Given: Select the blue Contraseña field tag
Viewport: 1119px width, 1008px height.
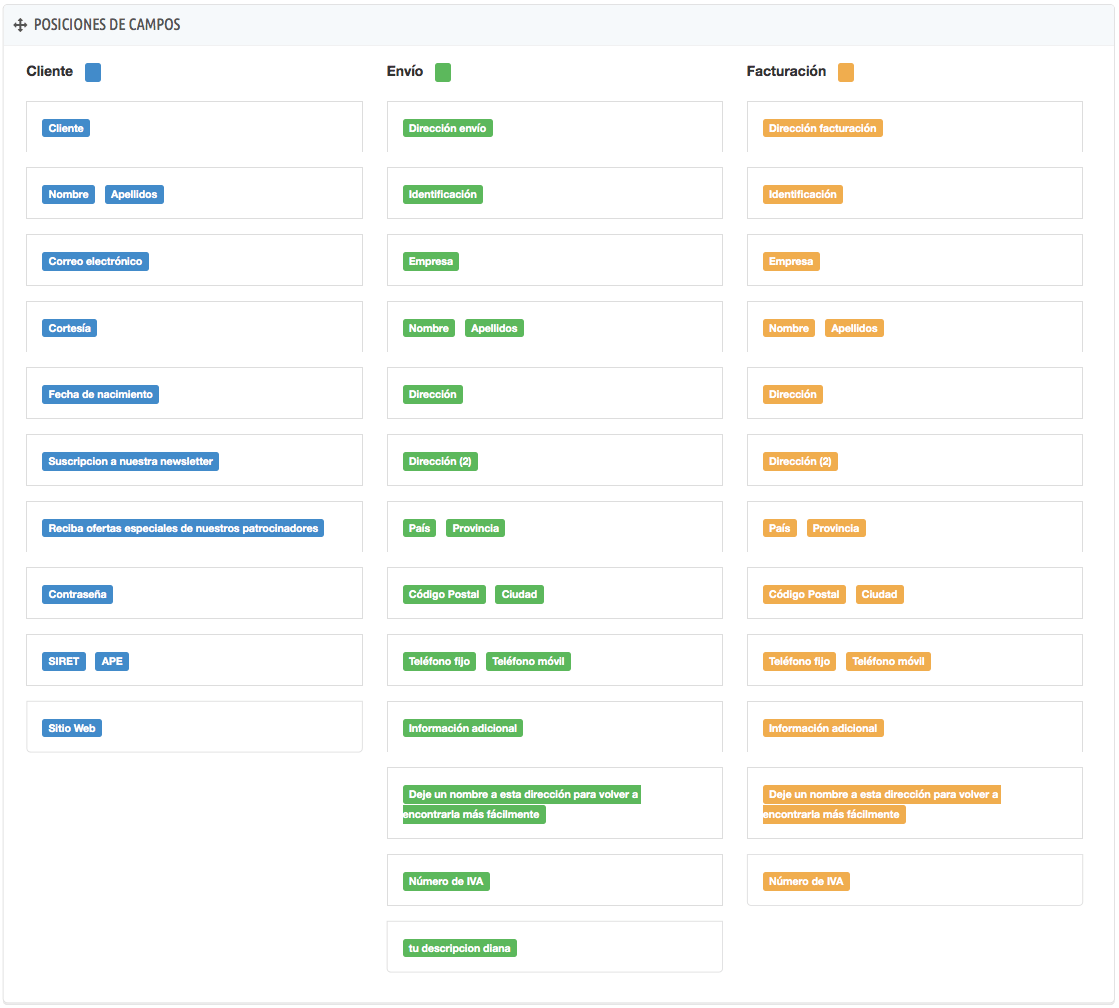Looking at the screenshot, I should (x=77, y=594).
